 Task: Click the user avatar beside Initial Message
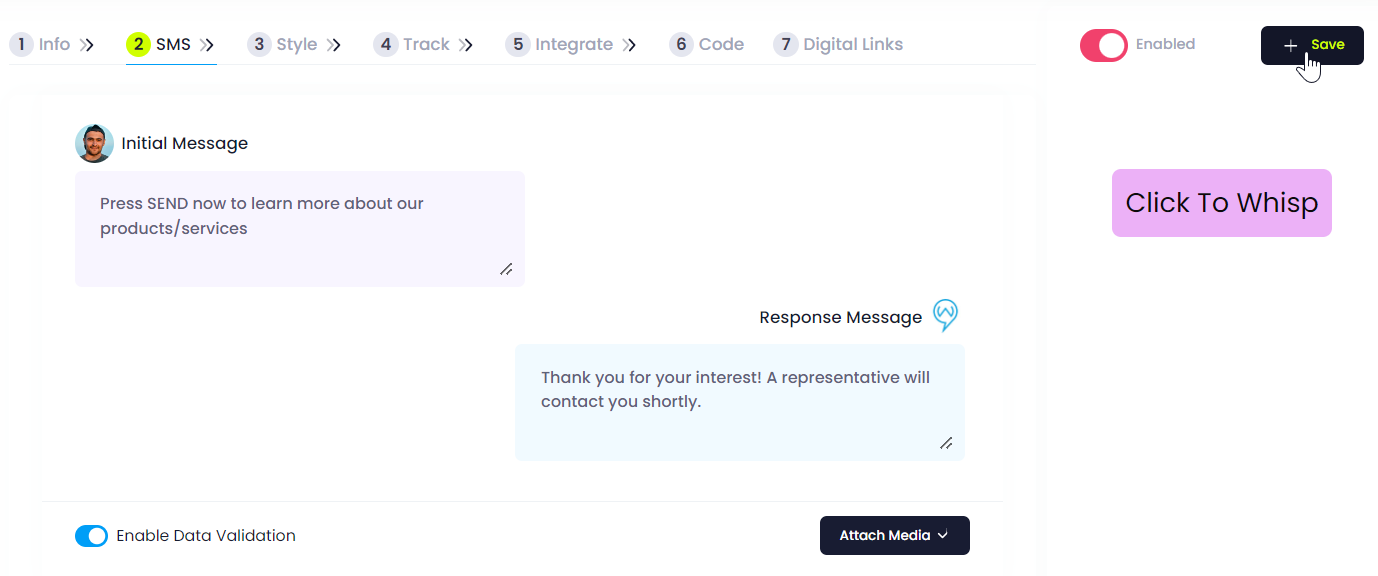(x=94, y=143)
